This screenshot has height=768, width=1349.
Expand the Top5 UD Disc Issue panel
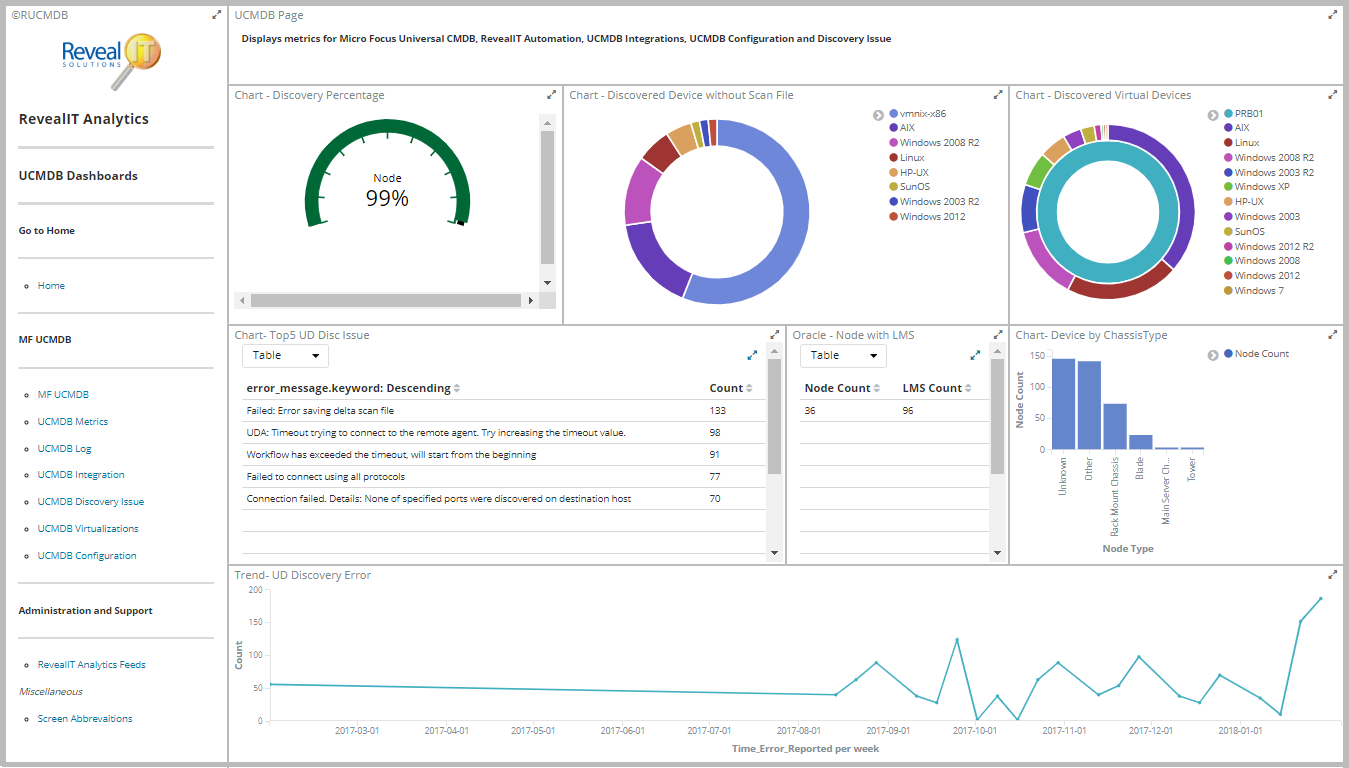coord(774,335)
